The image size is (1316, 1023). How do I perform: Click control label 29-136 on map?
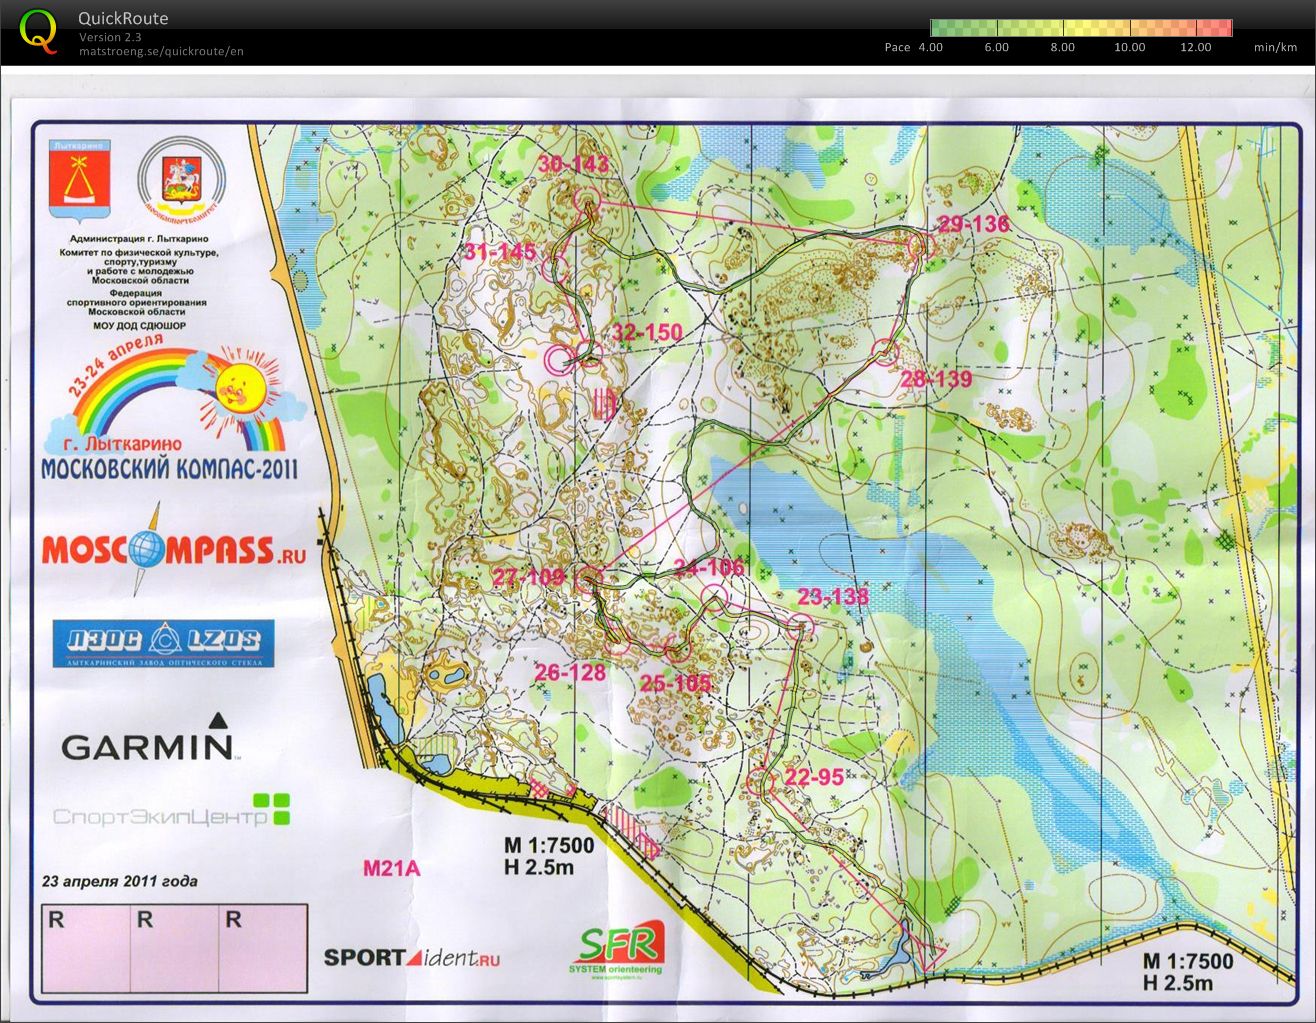coord(973,224)
